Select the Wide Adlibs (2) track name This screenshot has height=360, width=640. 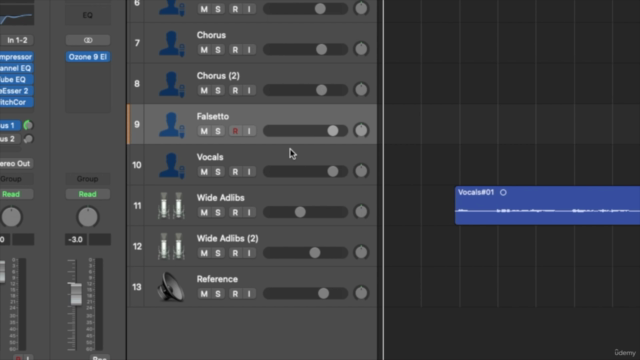point(227,238)
